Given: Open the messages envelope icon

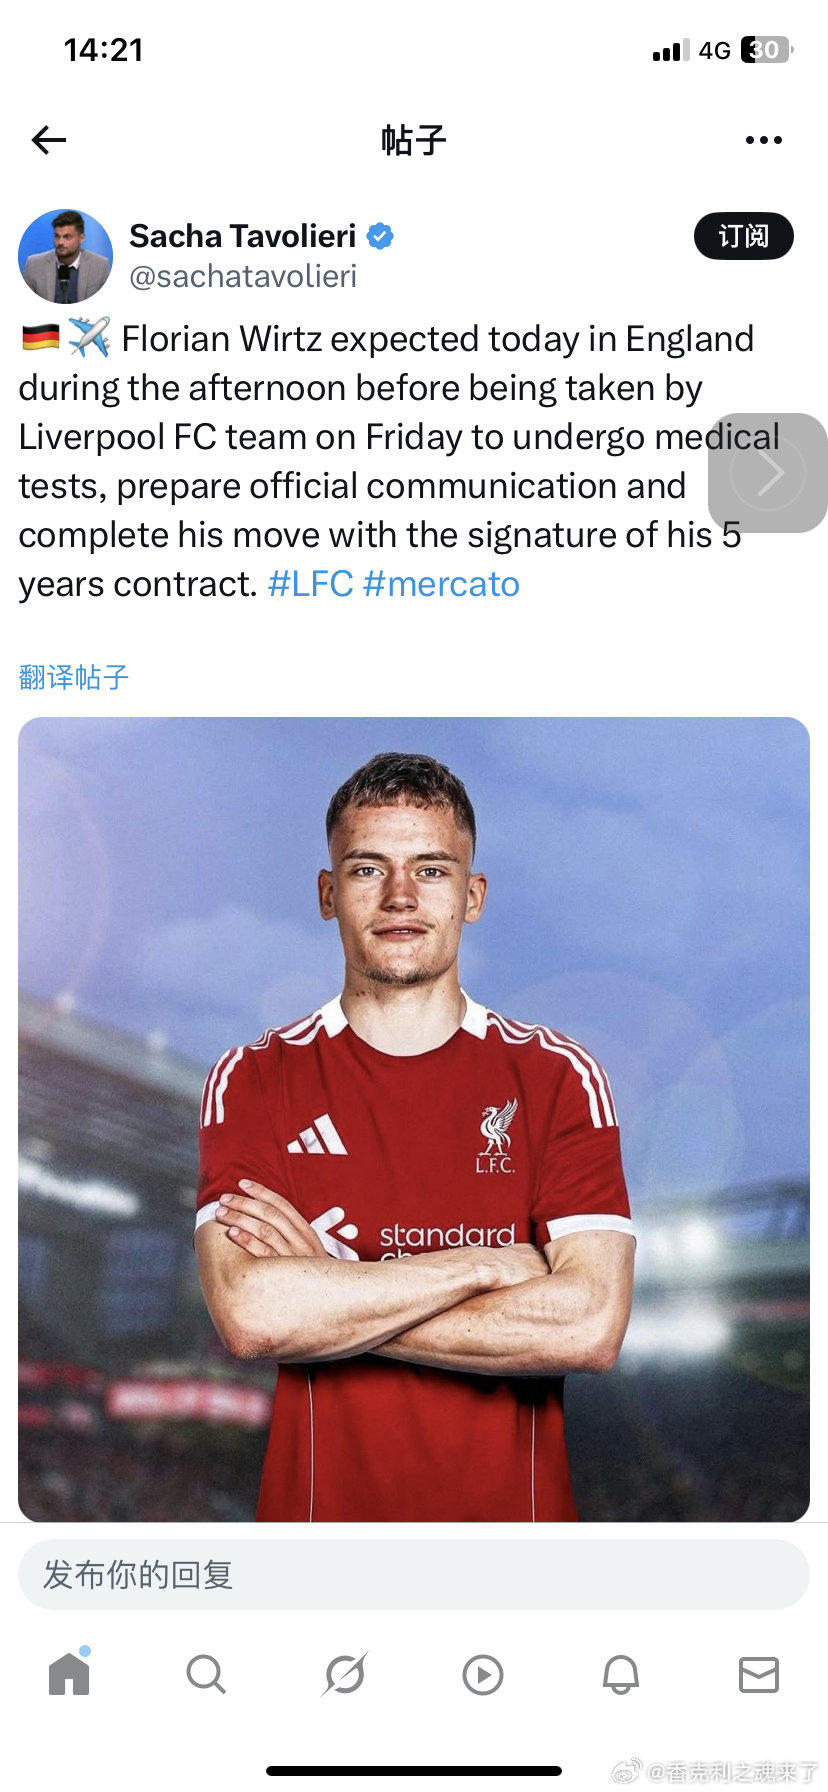Looking at the screenshot, I should coord(759,1674).
